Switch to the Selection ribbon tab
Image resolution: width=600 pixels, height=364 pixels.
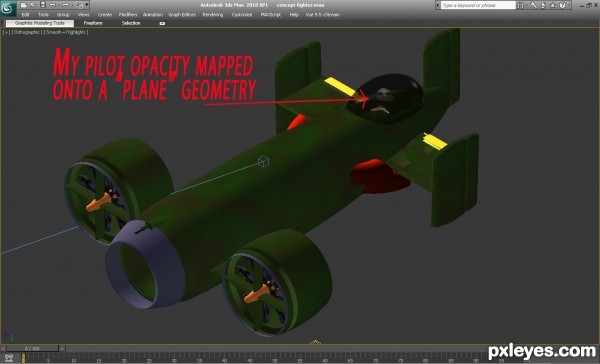click(x=131, y=23)
